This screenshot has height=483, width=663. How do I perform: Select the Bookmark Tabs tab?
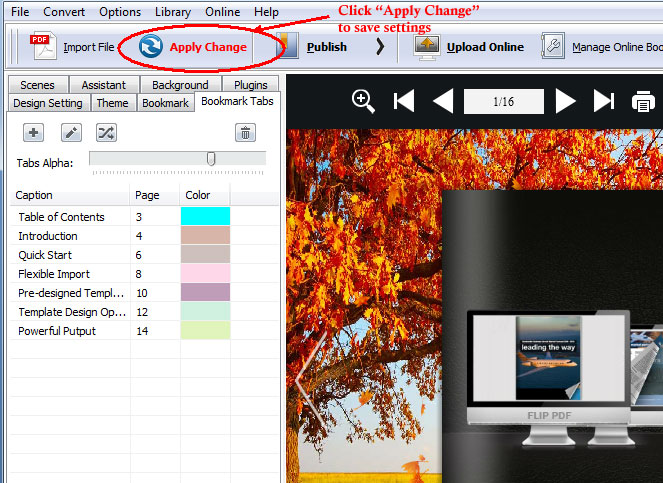(x=237, y=102)
